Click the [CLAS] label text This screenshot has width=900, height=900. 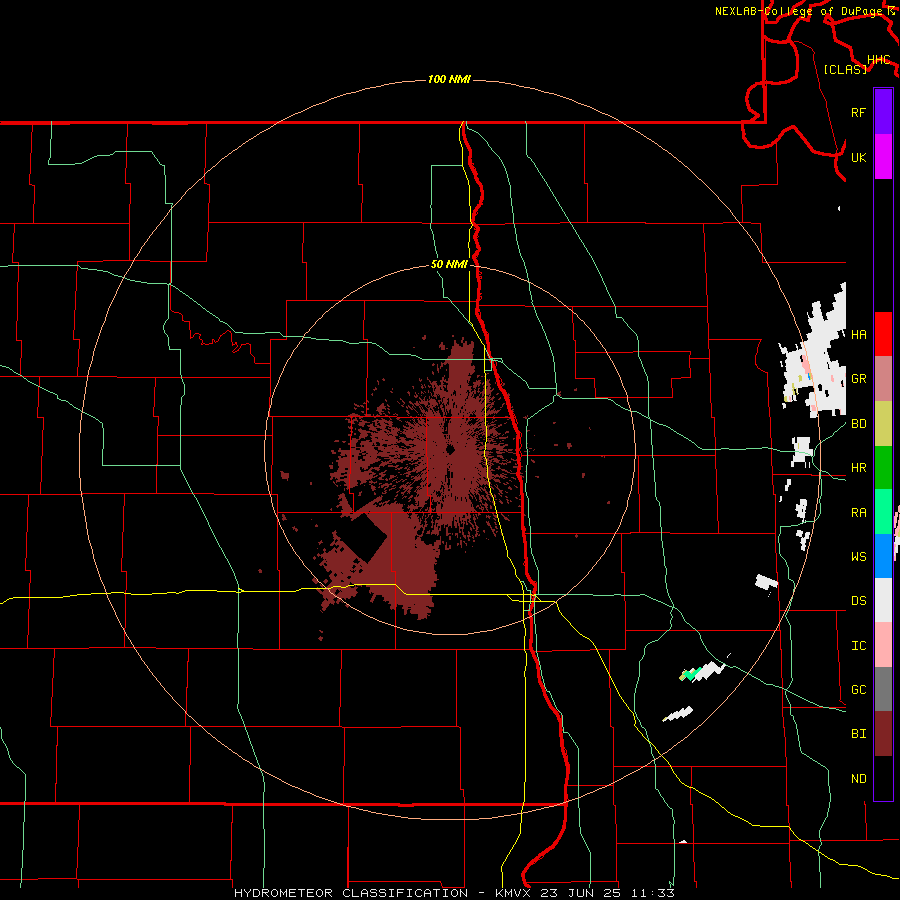click(x=845, y=69)
